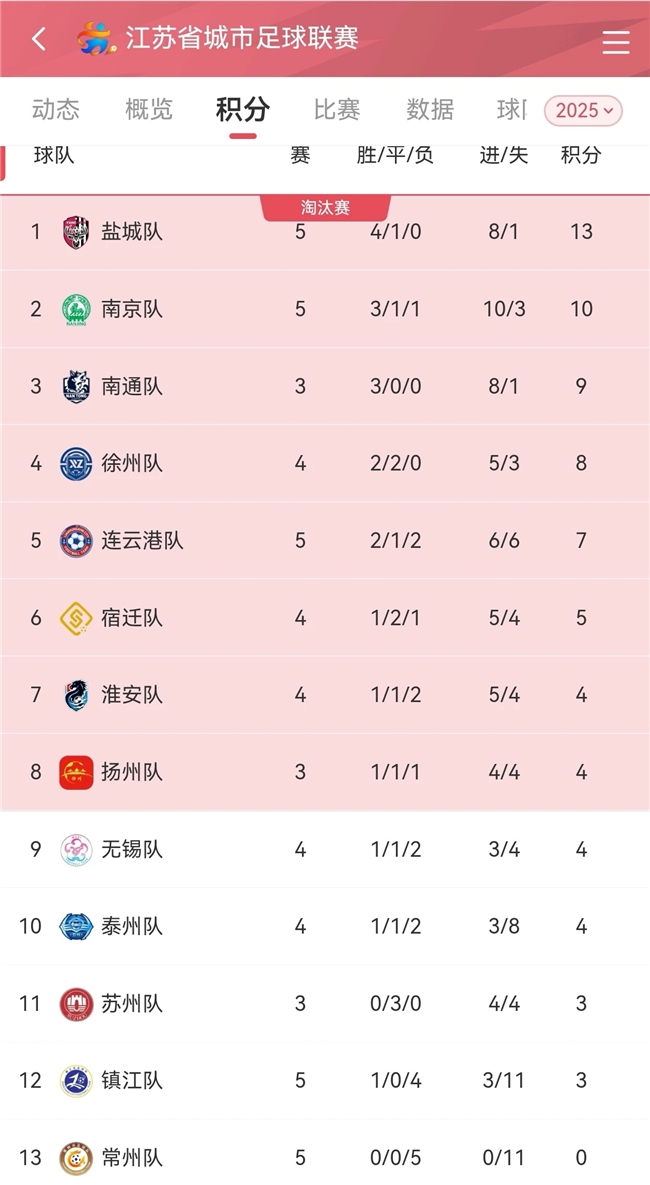
Task: Switch to the 比赛 tab
Action: pyautogui.click(x=336, y=110)
